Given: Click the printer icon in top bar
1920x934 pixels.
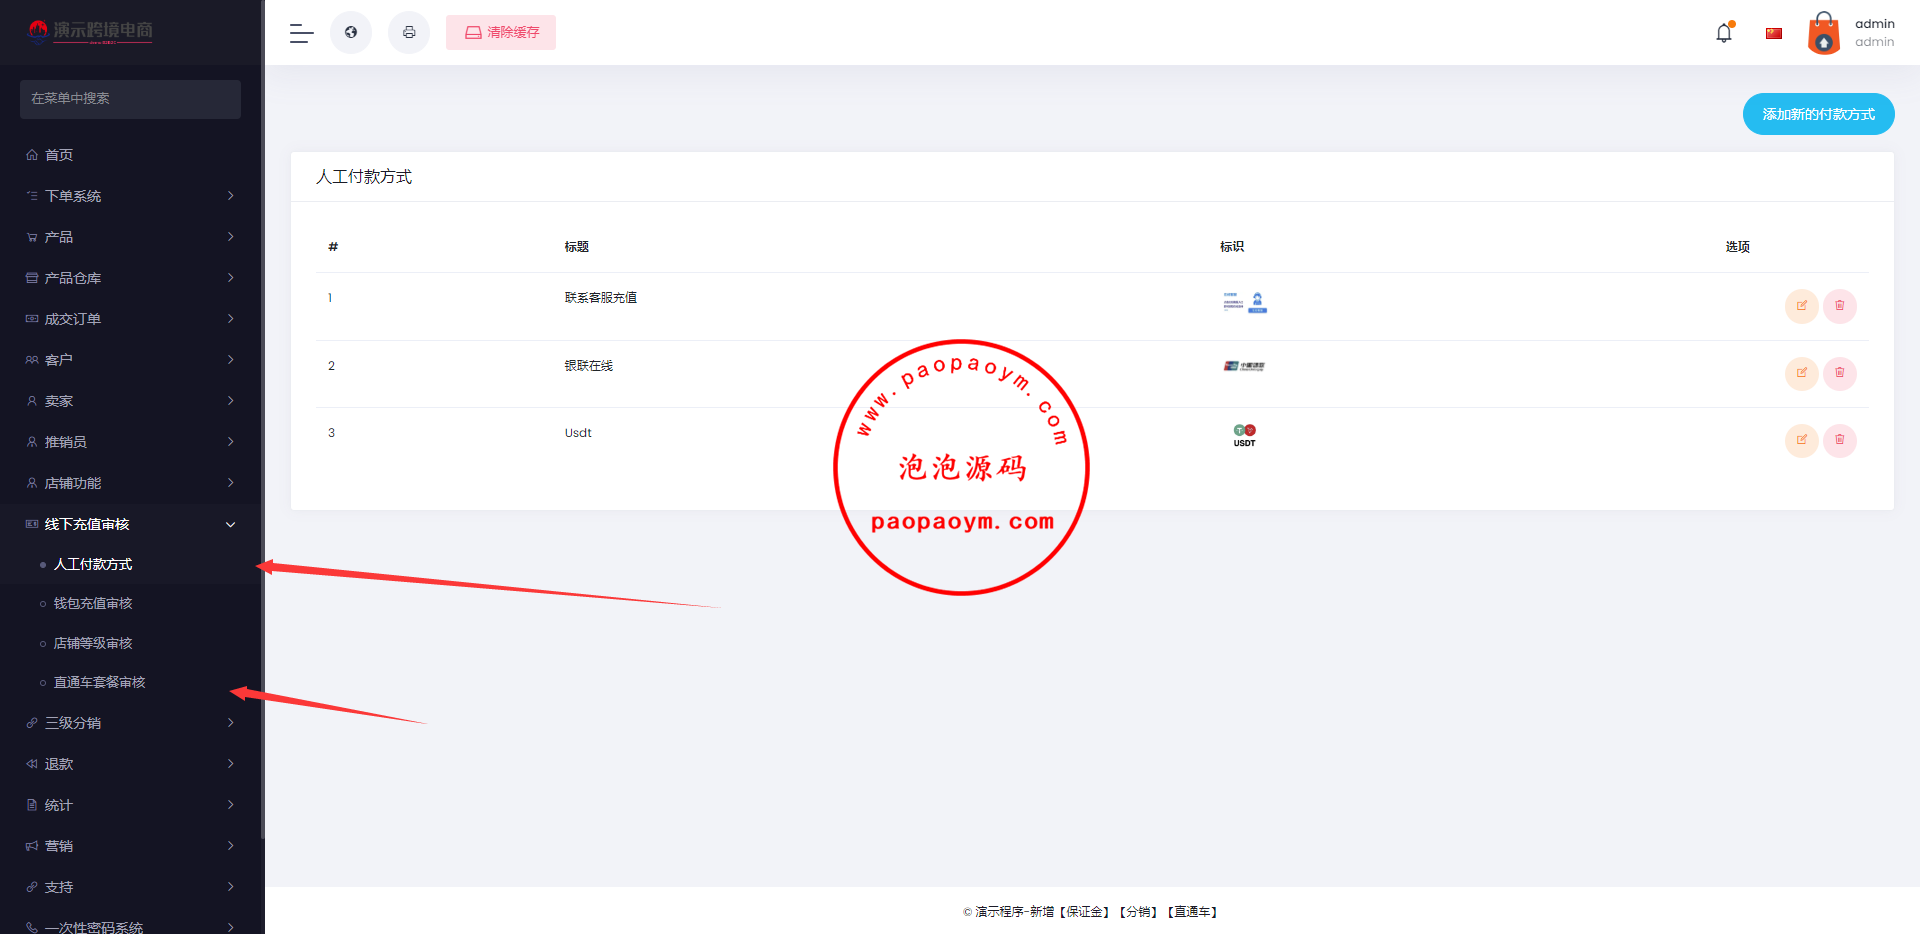Looking at the screenshot, I should coord(409,33).
